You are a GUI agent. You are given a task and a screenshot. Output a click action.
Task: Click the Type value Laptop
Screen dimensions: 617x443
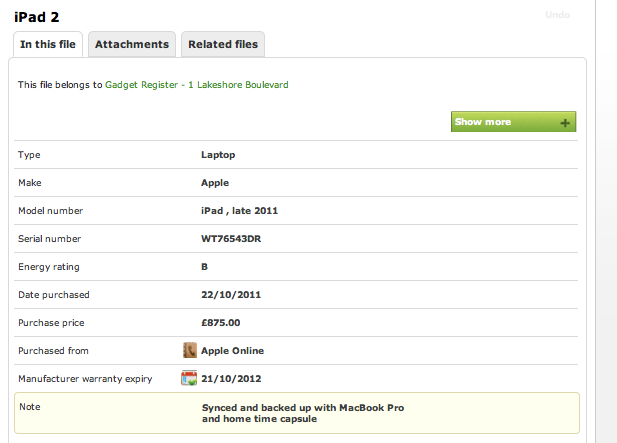[x=218, y=155]
